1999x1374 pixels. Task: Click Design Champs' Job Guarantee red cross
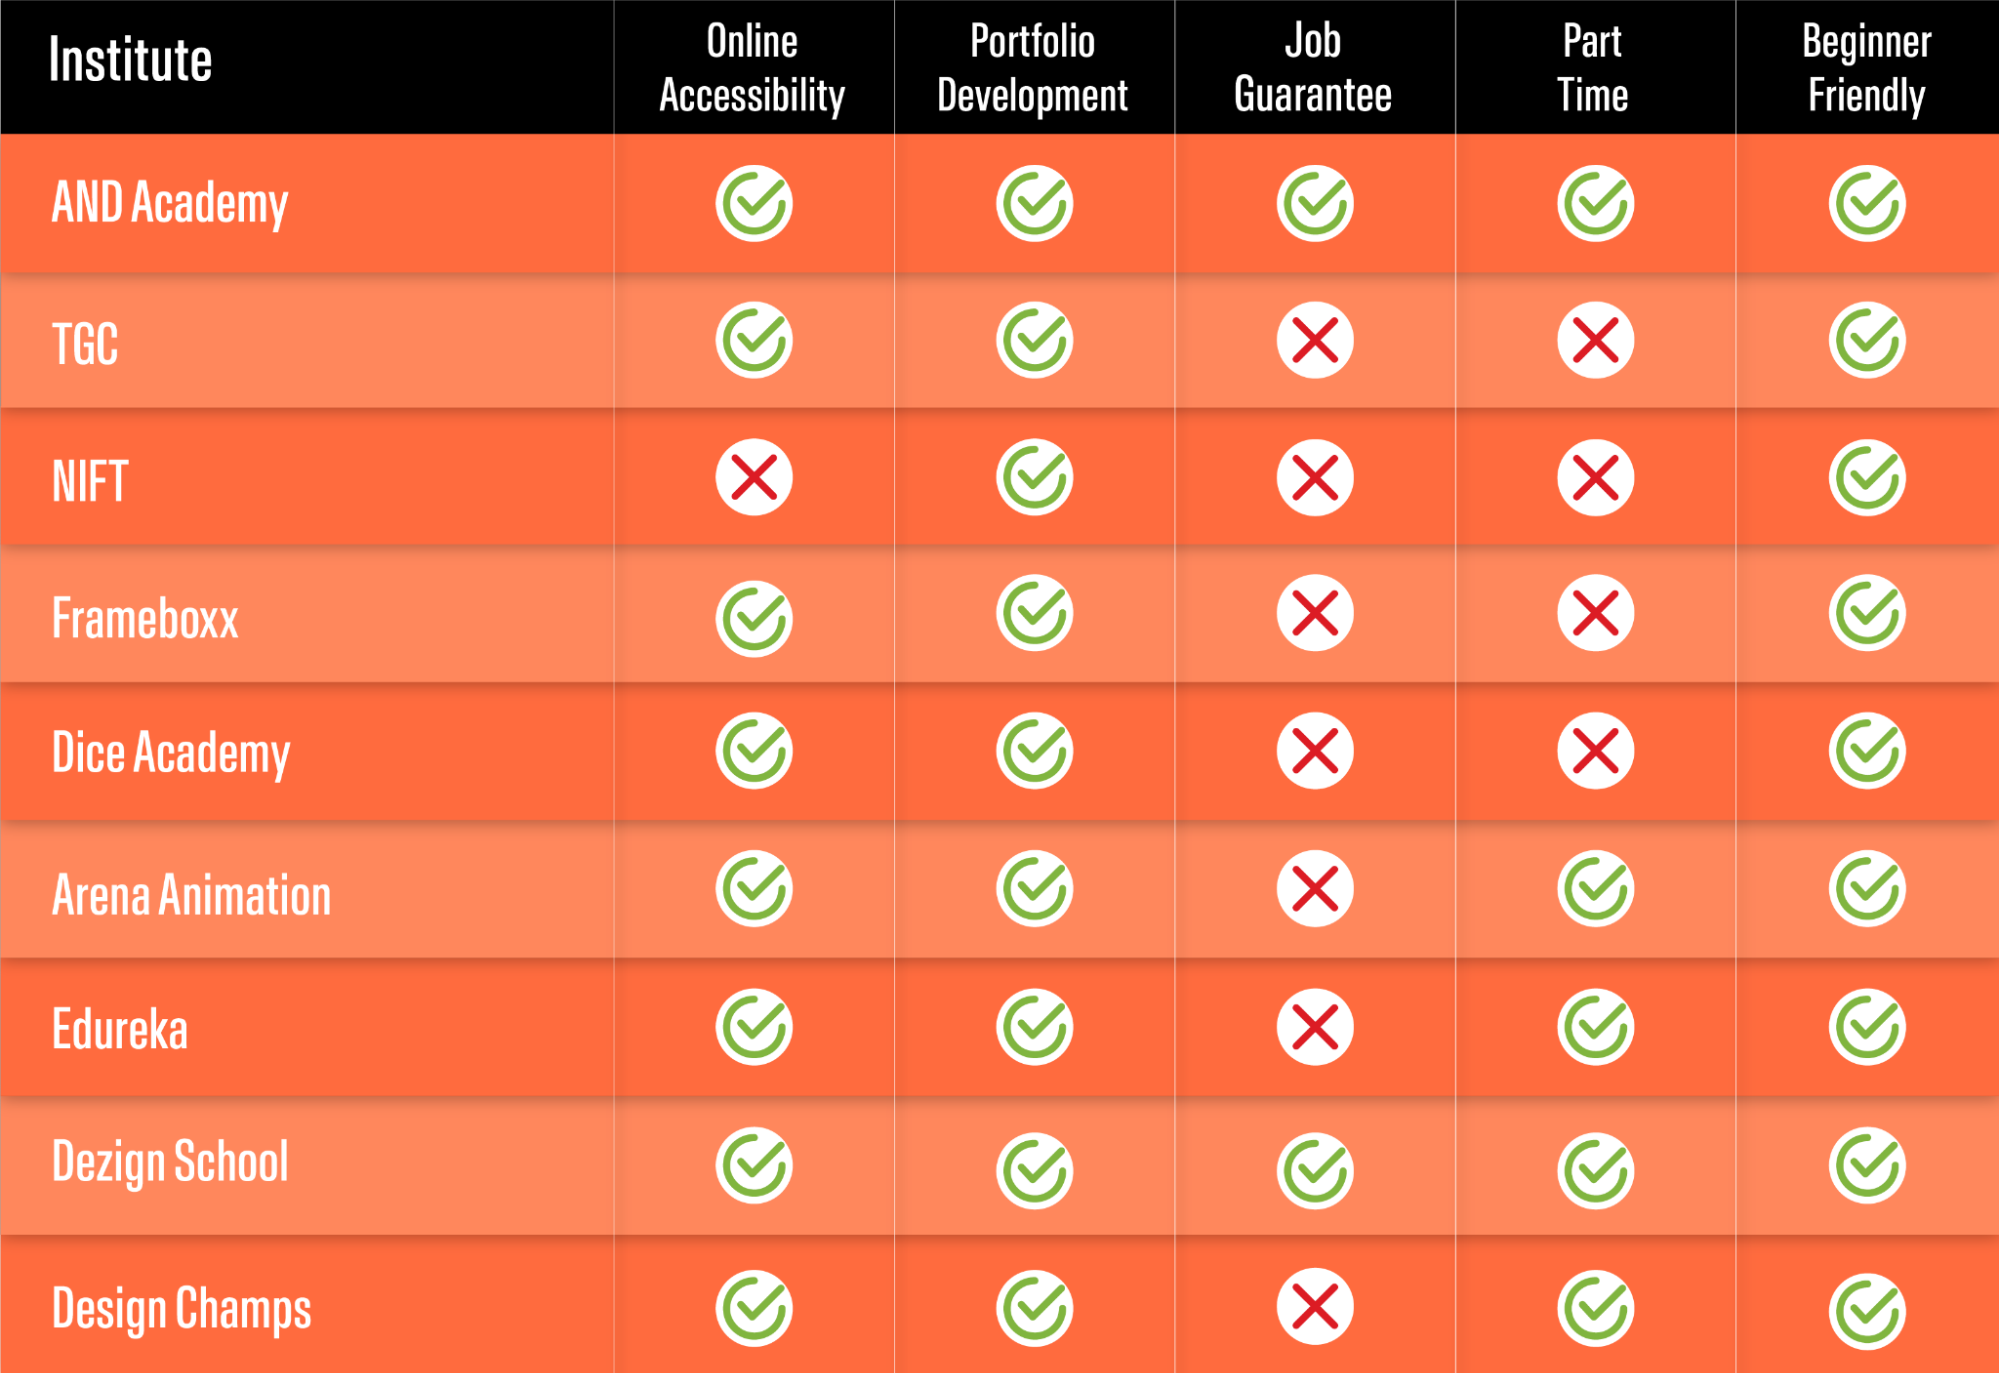pos(1315,1307)
